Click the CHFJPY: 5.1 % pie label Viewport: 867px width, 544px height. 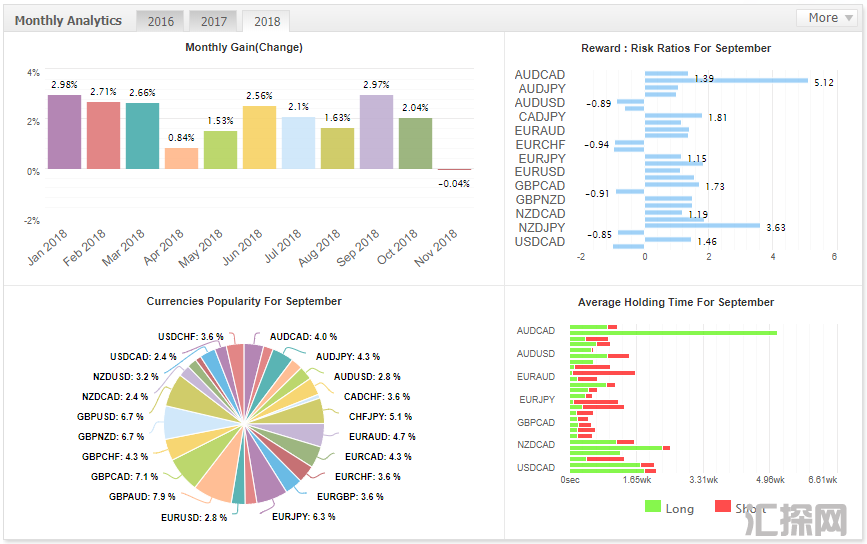380,417
